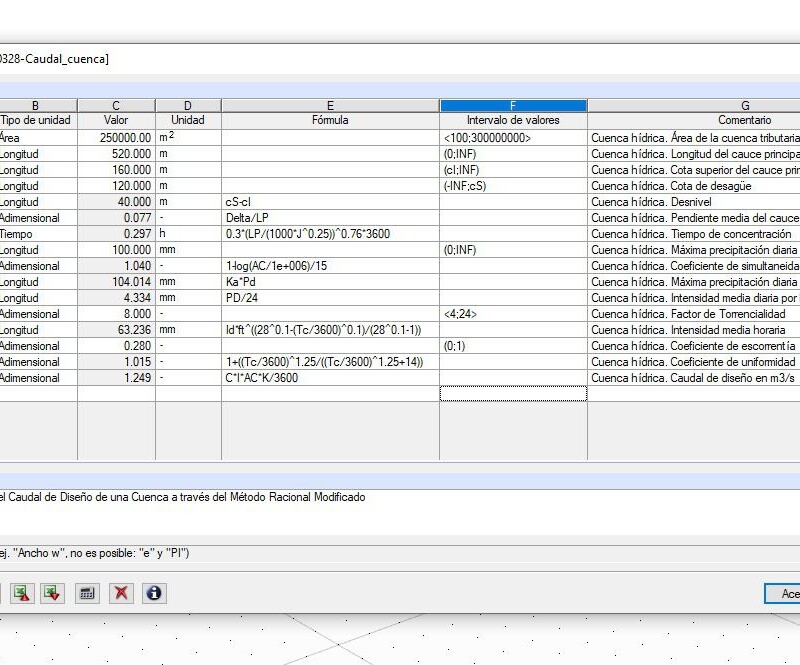Click the formula 1-log(AC/1e+006)/15
This screenshot has width=800, height=665.
click(x=330, y=266)
